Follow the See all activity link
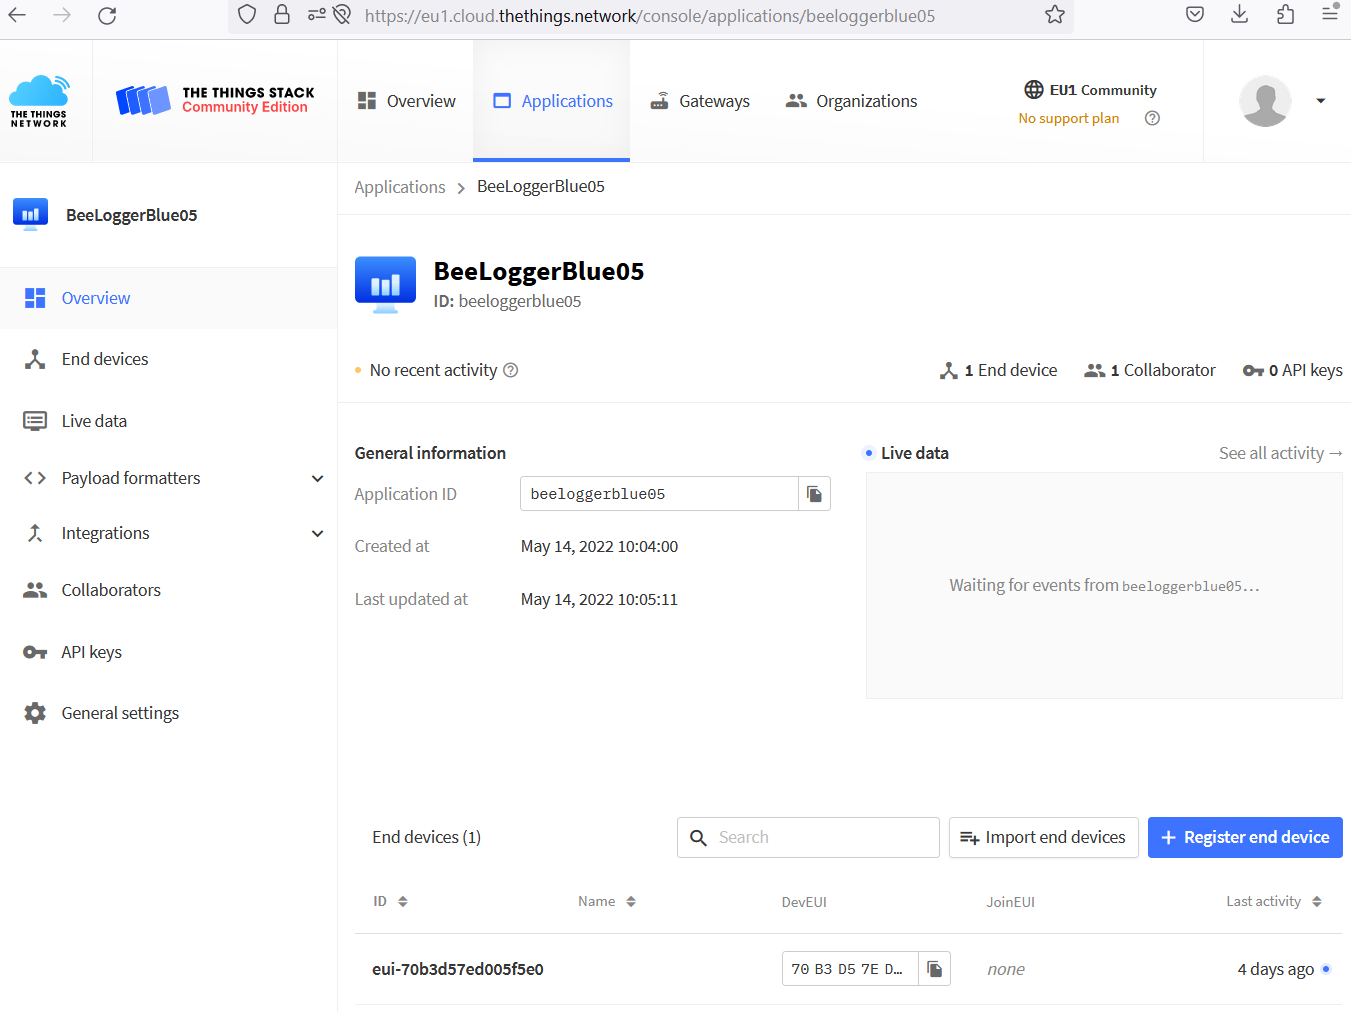The height and width of the screenshot is (1012, 1351). (1279, 453)
